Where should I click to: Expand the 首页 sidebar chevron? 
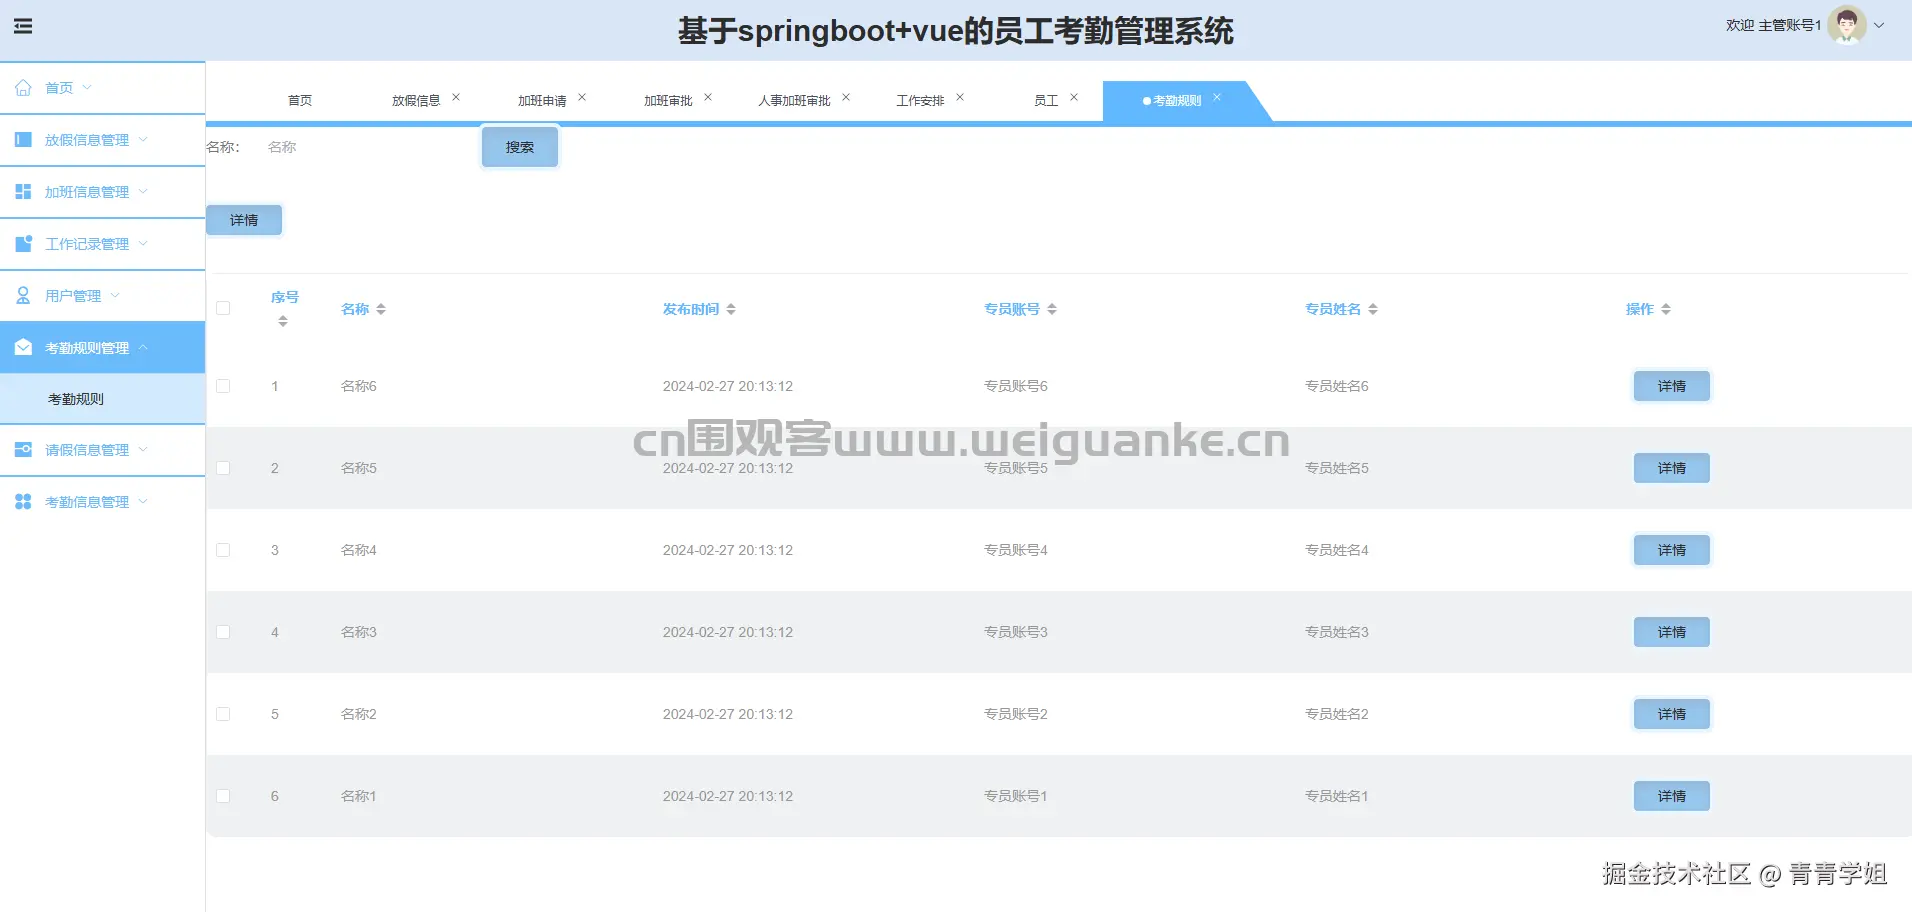(87, 87)
